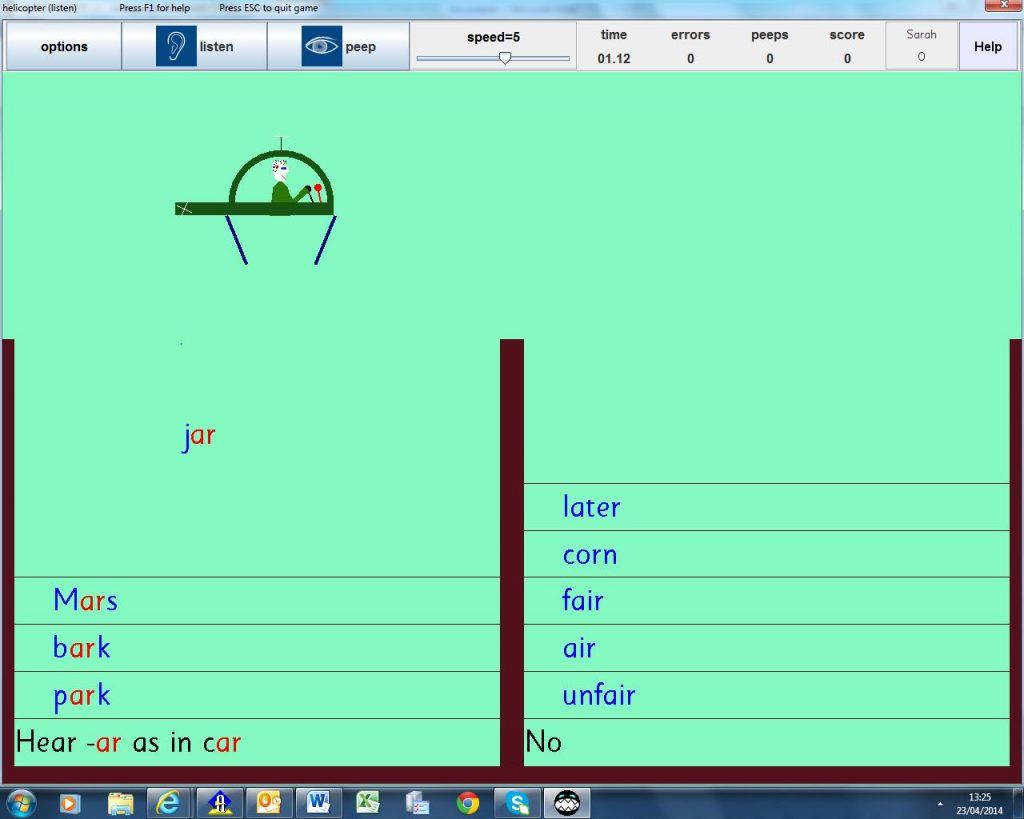Launch Microsoft Excel from the taskbar

tap(366, 802)
